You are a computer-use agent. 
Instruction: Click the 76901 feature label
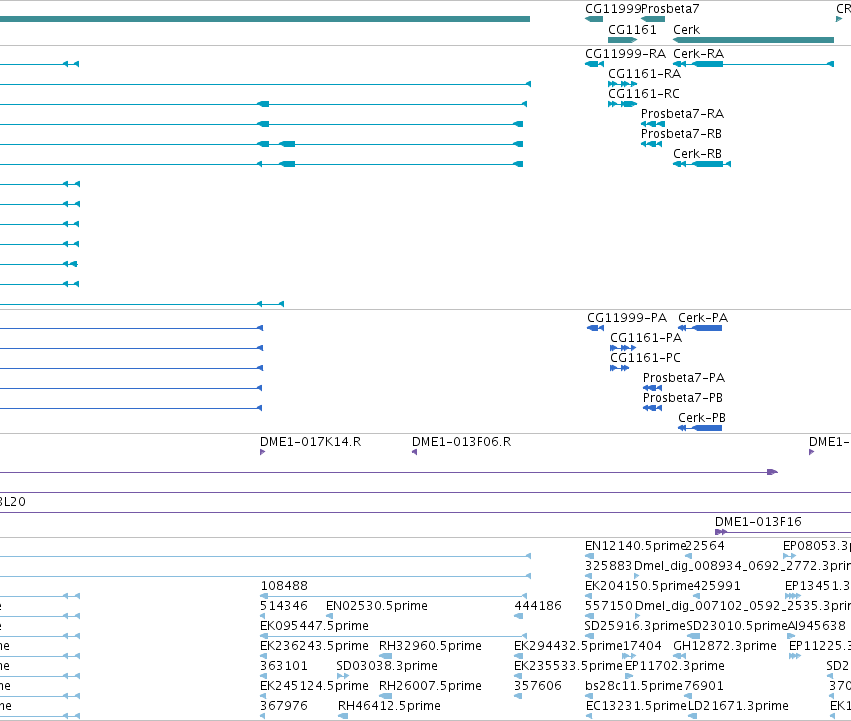click(704, 686)
